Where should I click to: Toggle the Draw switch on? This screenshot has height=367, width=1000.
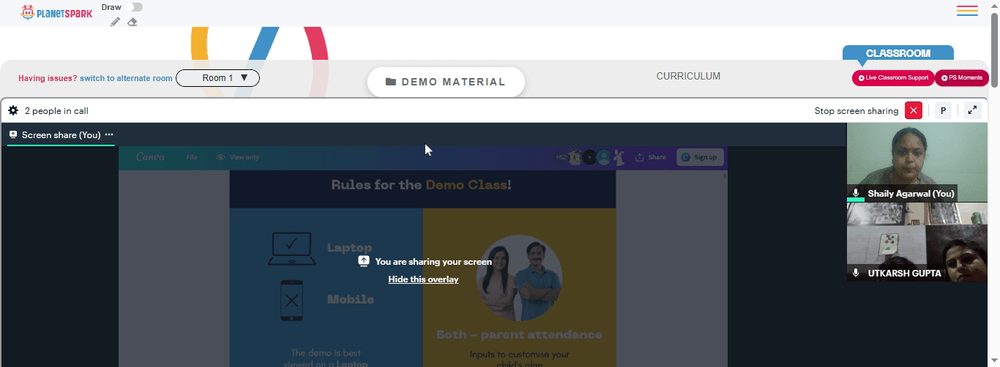click(x=134, y=7)
